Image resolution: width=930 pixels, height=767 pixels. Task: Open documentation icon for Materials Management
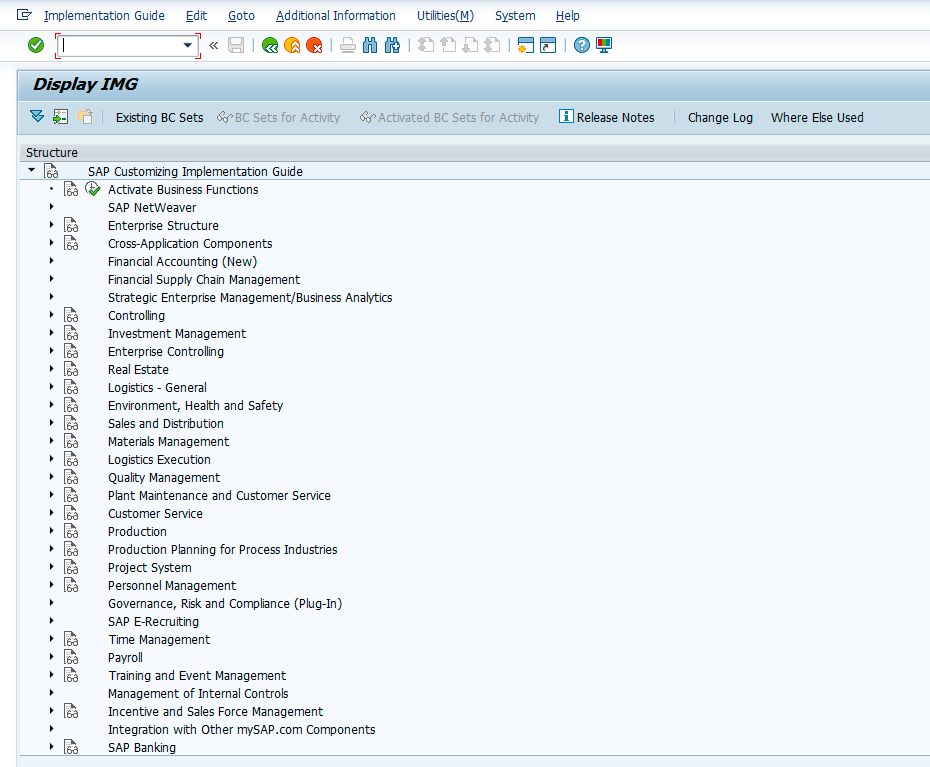[x=71, y=441]
